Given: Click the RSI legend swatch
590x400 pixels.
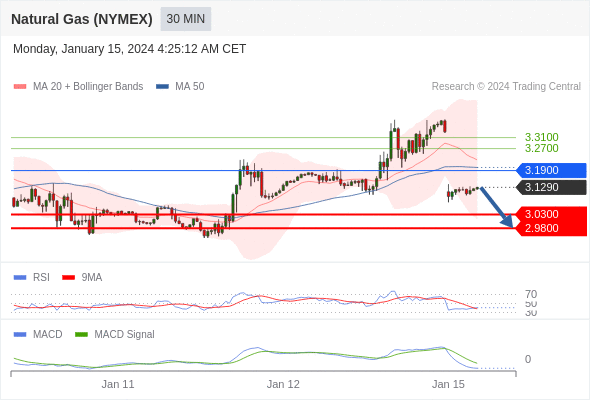Looking at the screenshot, I should click(20, 278).
